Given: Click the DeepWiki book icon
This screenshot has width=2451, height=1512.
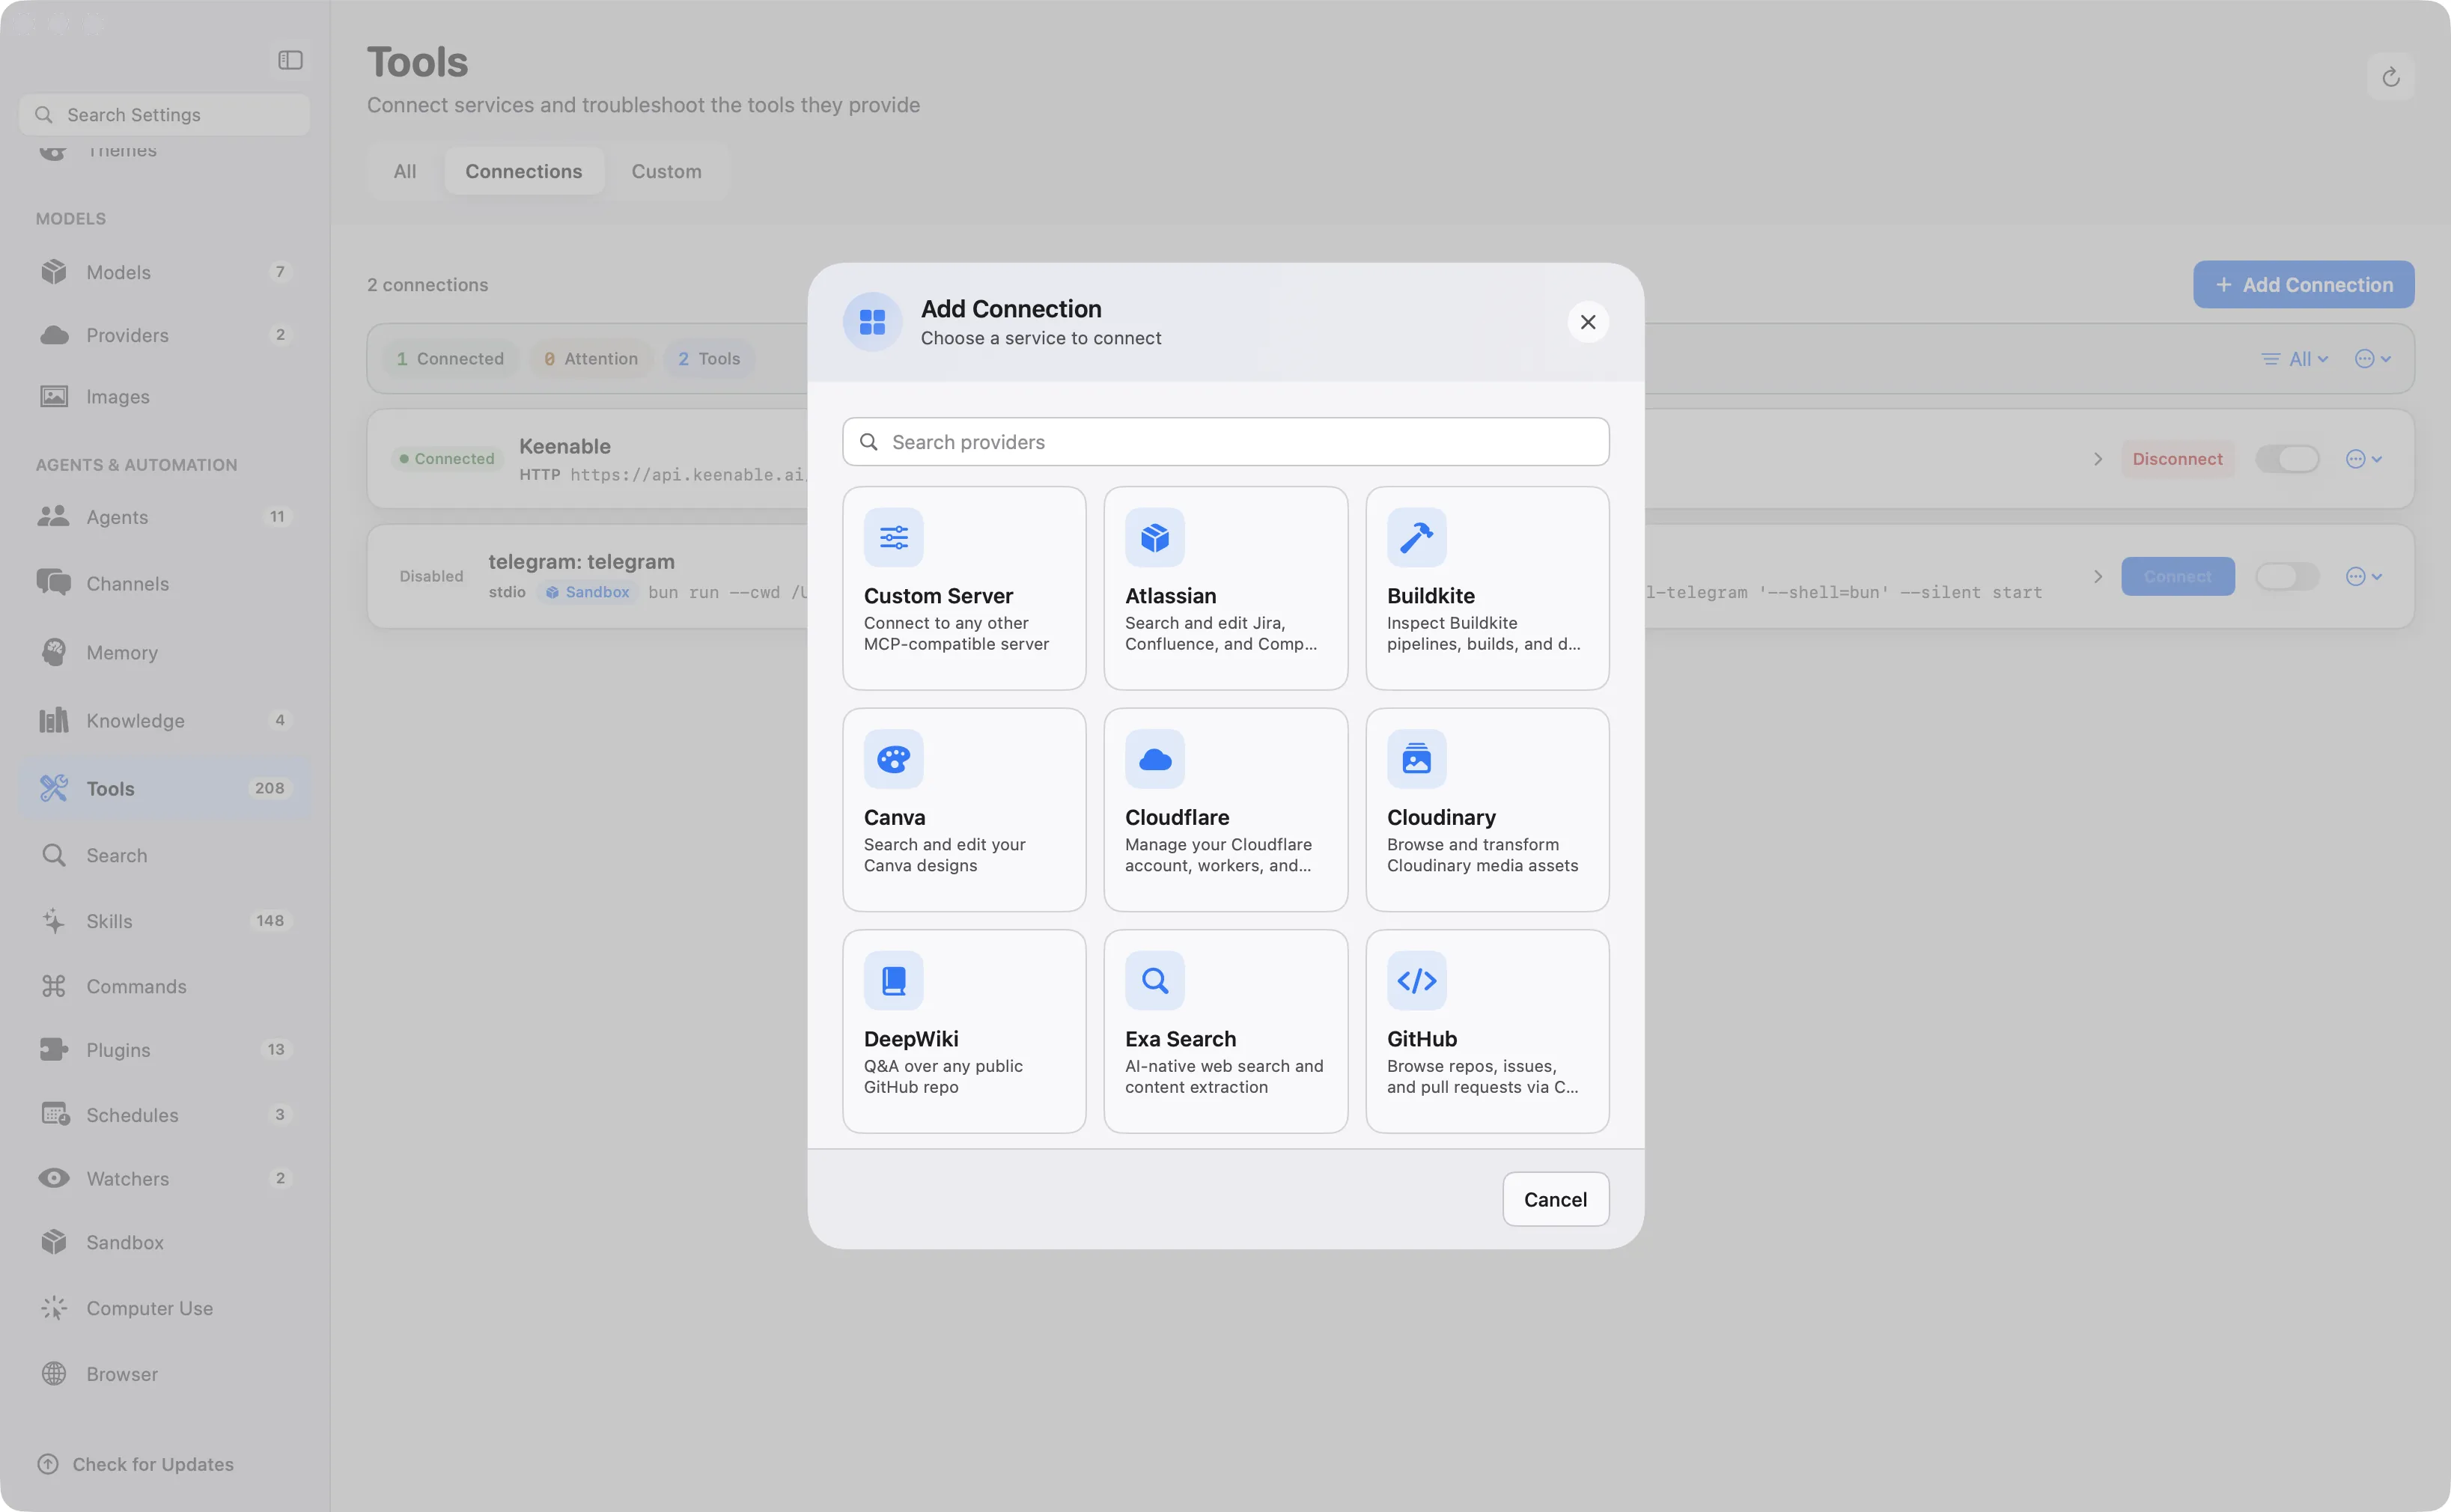Looking at the screenshot, I should coord(893,980).
